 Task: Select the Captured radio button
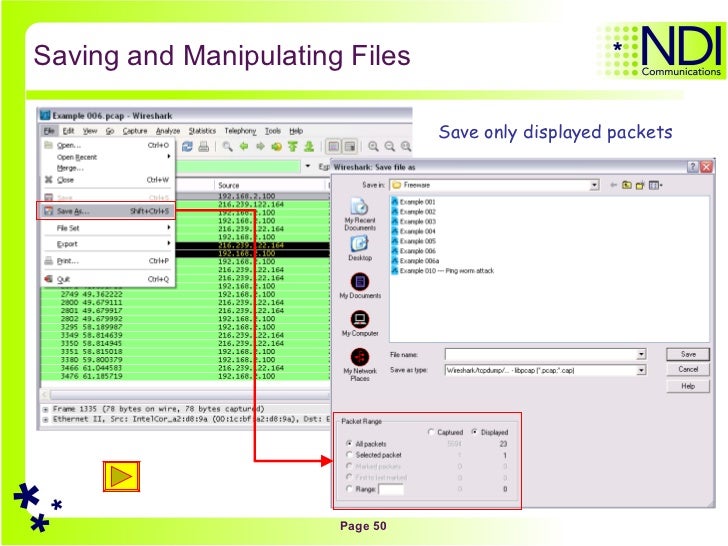click(431, 432)
